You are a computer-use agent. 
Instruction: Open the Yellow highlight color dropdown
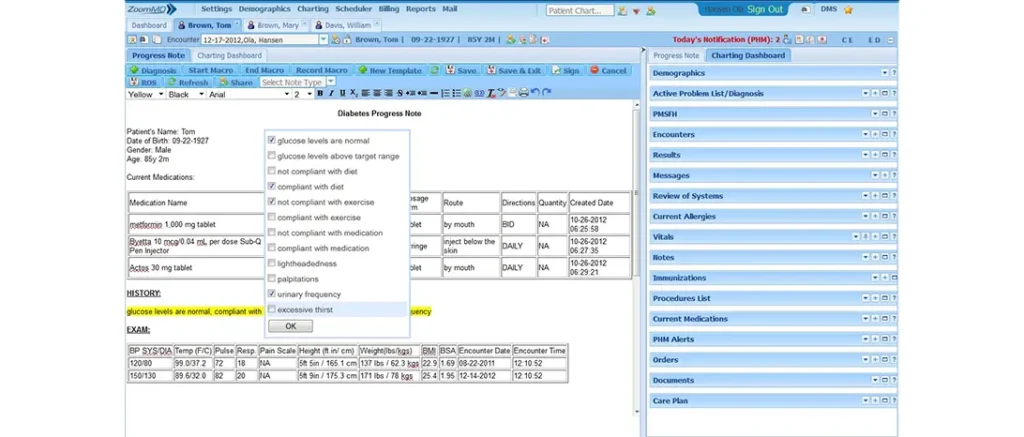[161, 94]
